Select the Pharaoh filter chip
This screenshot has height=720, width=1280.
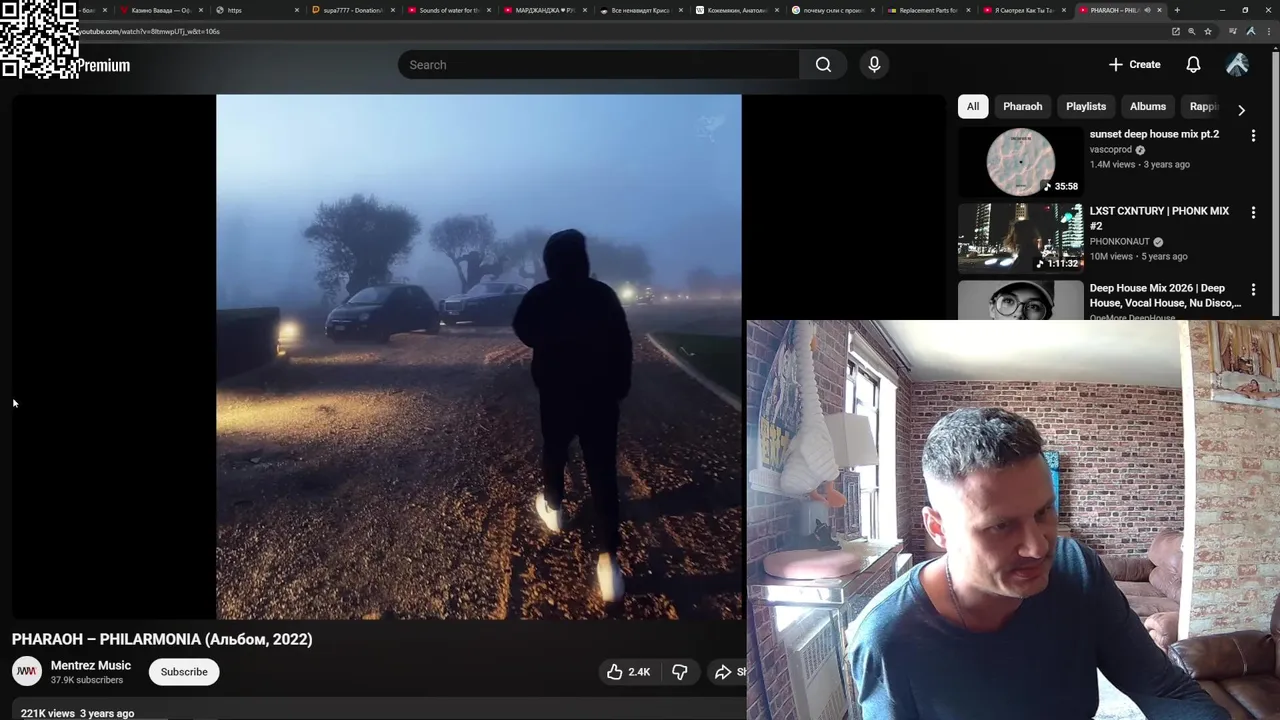point(1022,107)
